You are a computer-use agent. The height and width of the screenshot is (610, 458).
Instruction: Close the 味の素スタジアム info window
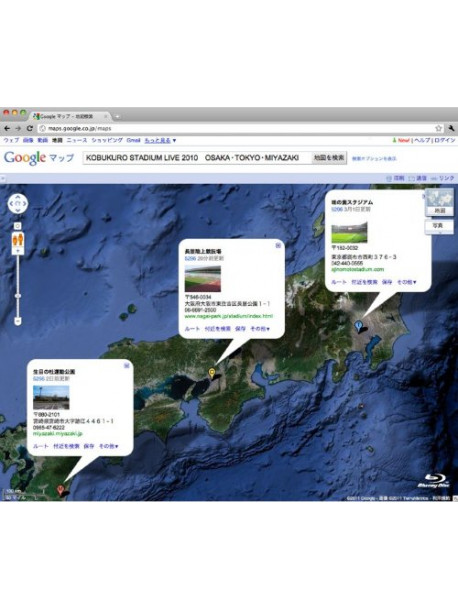pos(424,196)
